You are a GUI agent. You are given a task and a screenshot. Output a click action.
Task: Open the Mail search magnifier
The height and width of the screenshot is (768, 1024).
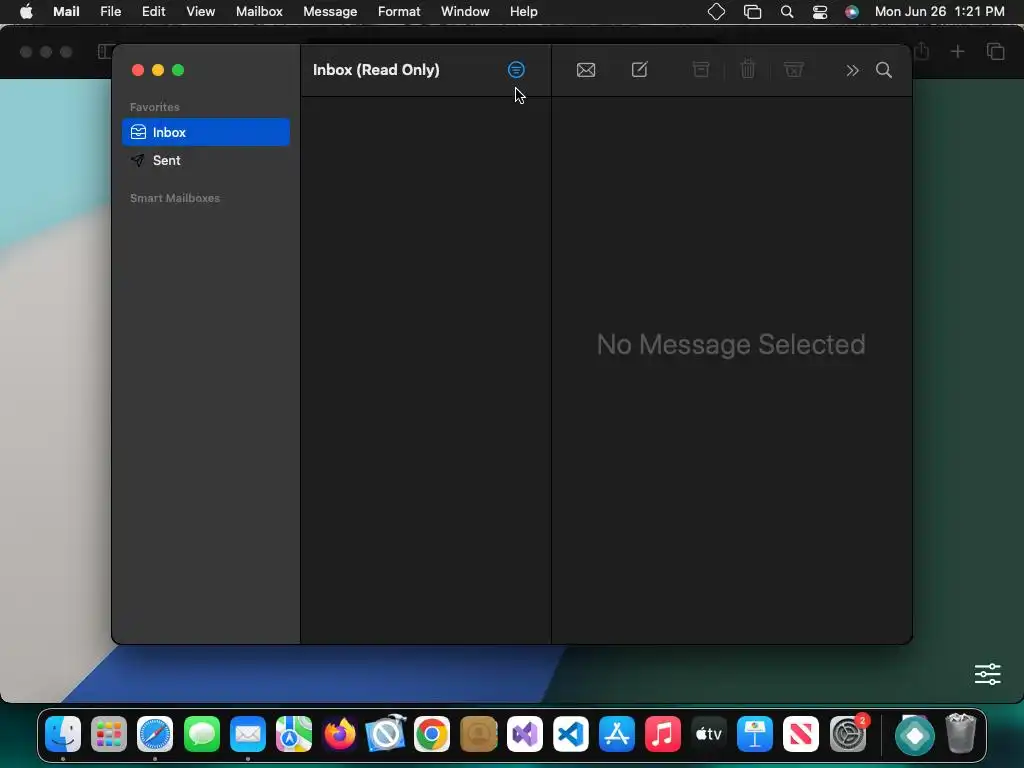pyautogui.click(x=884, y=70)
